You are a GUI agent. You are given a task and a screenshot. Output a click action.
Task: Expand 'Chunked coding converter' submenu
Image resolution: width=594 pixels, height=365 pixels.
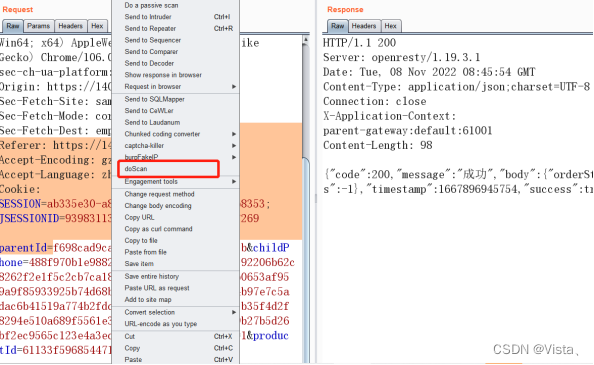(176, 134)
